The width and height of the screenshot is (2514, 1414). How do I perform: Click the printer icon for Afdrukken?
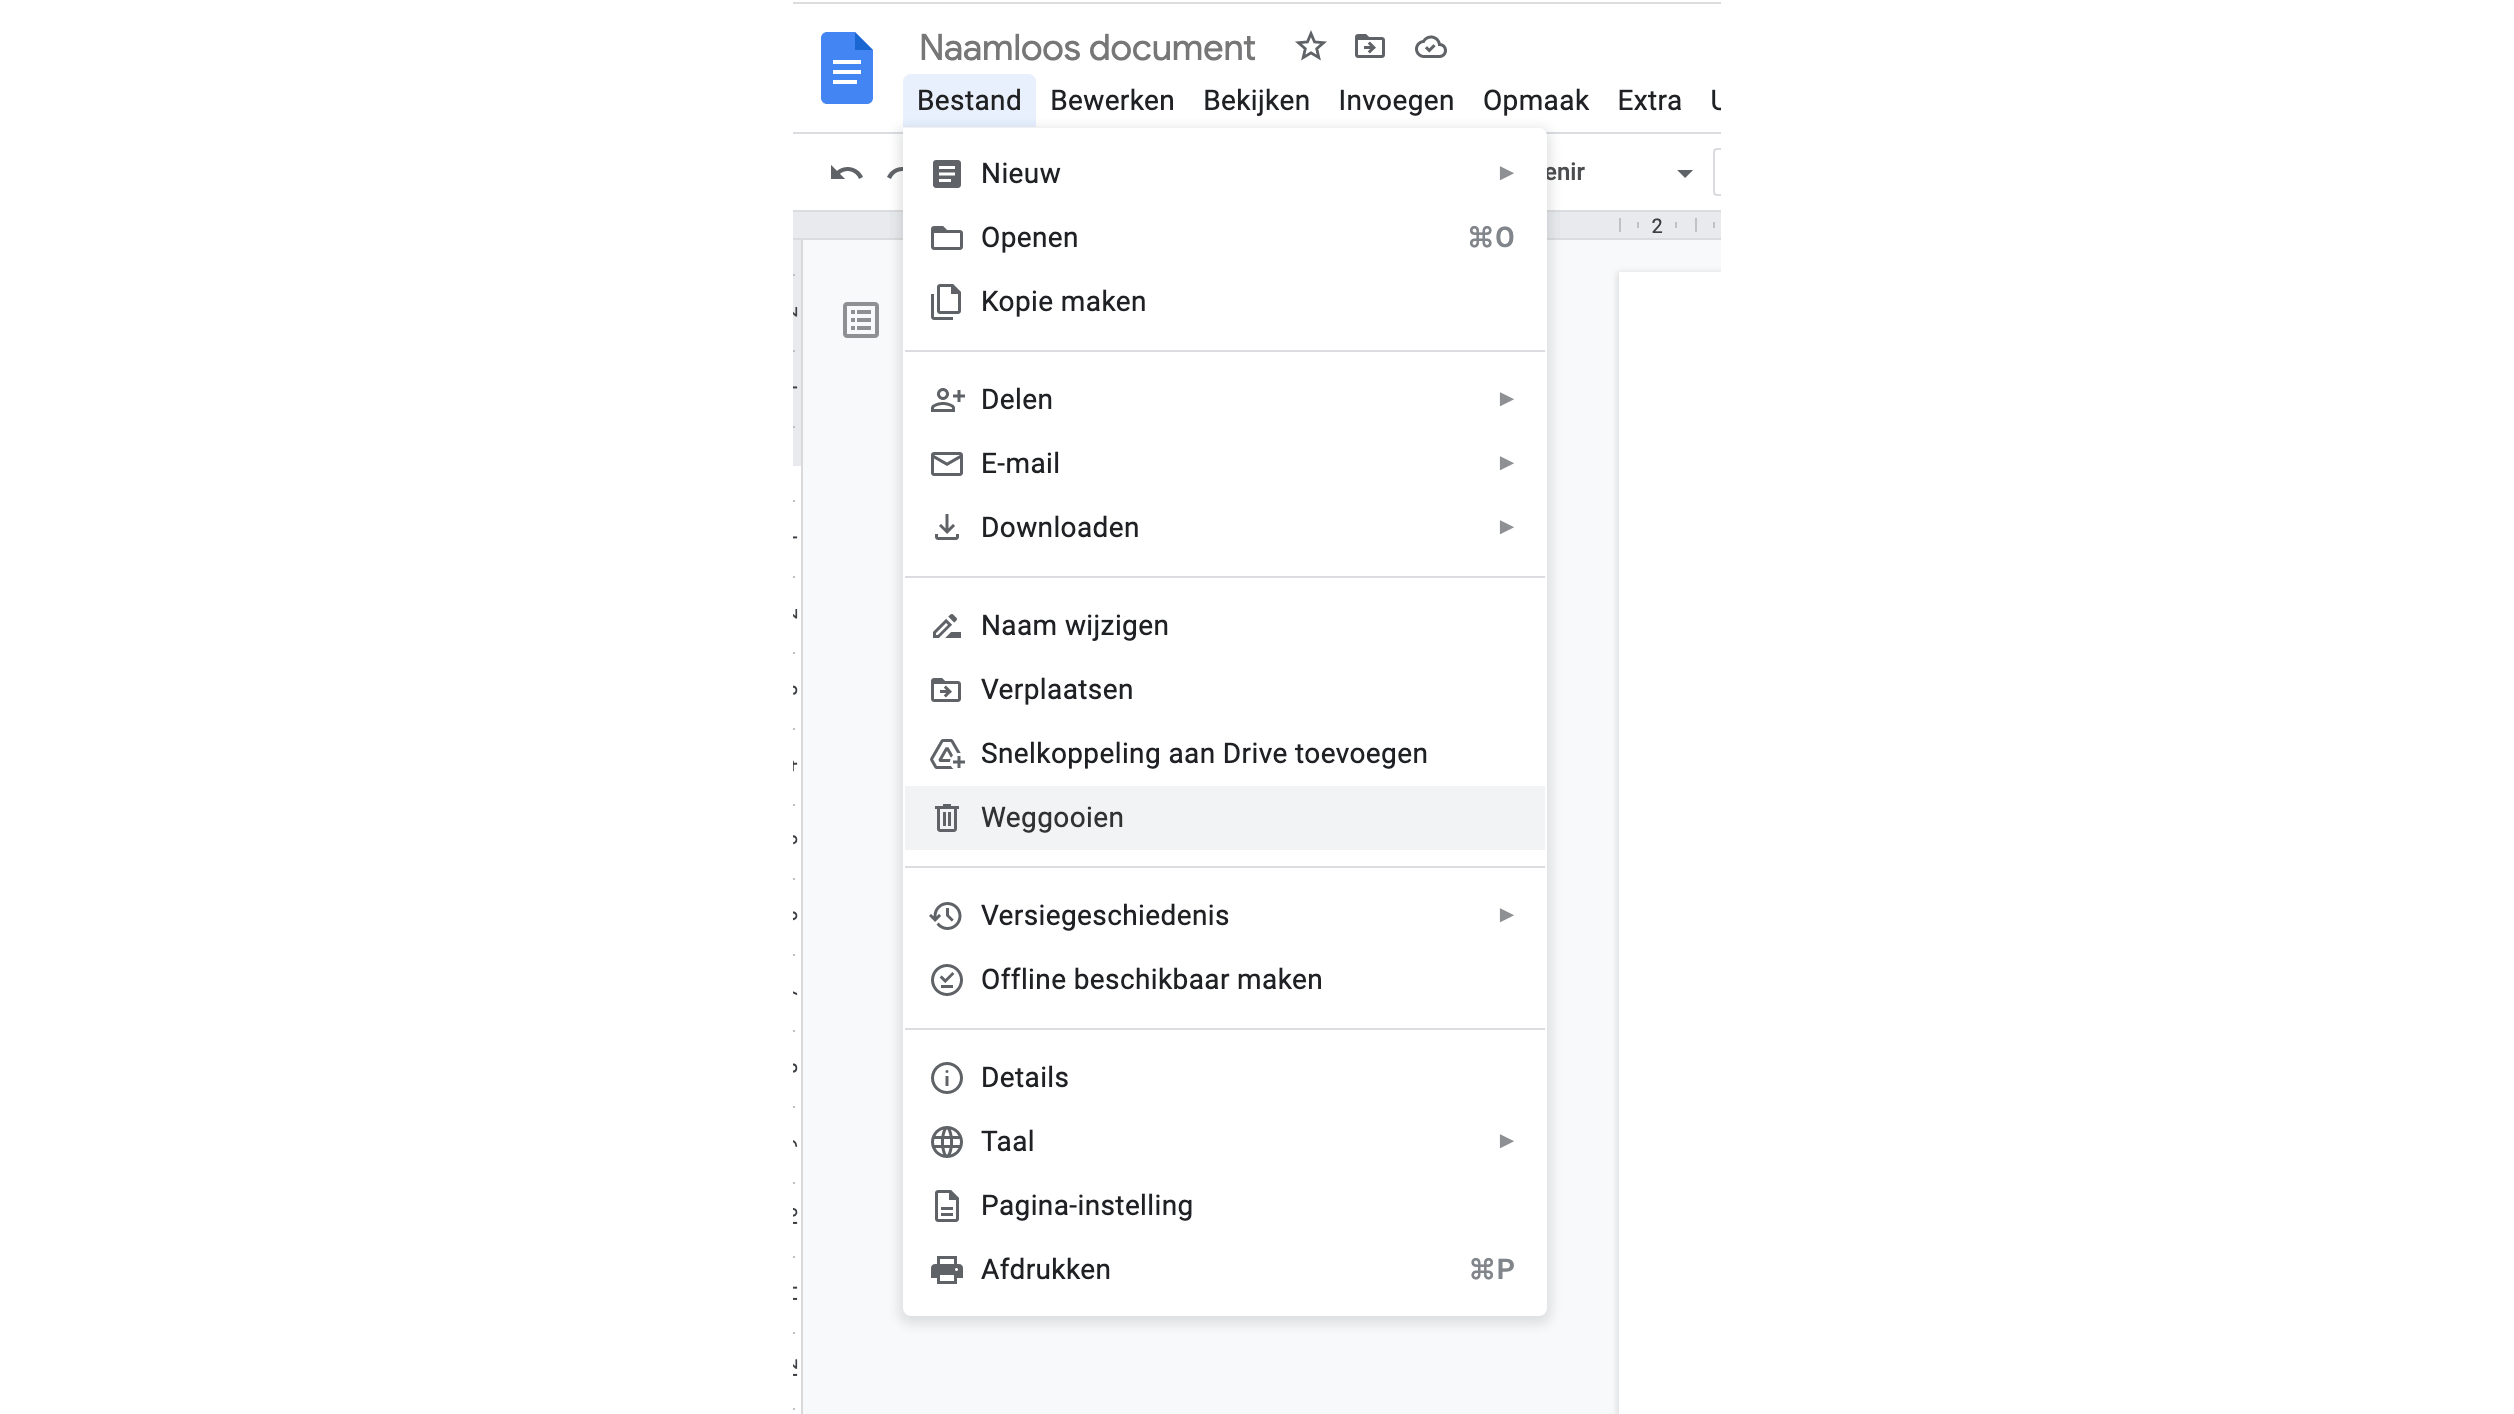pos(946,1270)
